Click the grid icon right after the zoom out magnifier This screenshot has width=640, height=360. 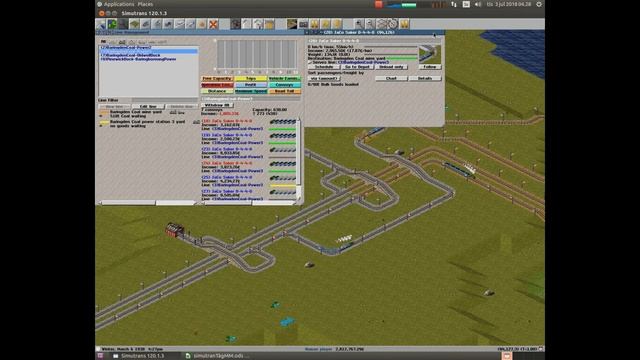pyautogui.click(x=381, y=24)
